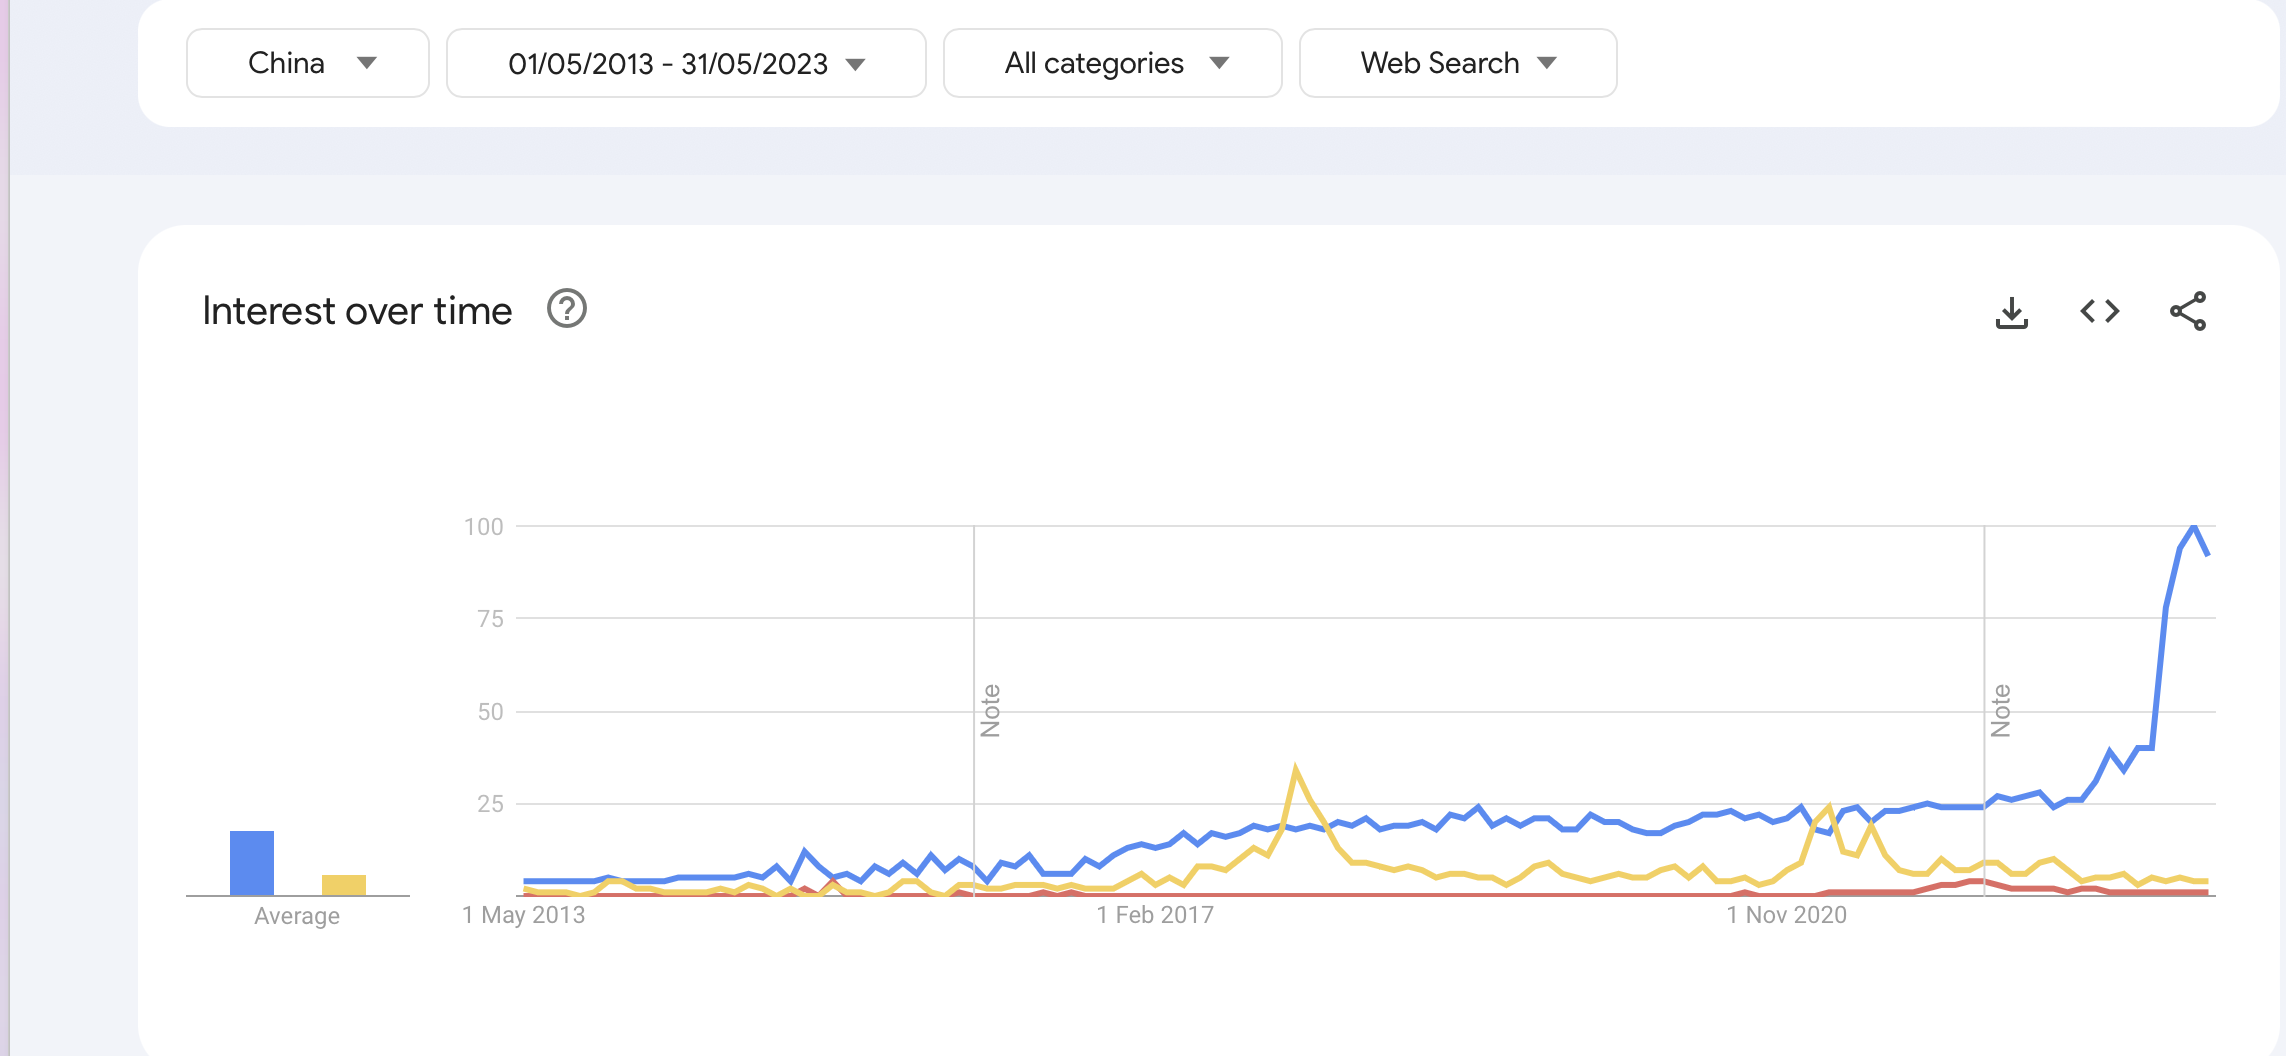Viewport: 2286px width, 1056px height.
Task: Click the help icon beside Interest over time
Action: coord(566,309)
